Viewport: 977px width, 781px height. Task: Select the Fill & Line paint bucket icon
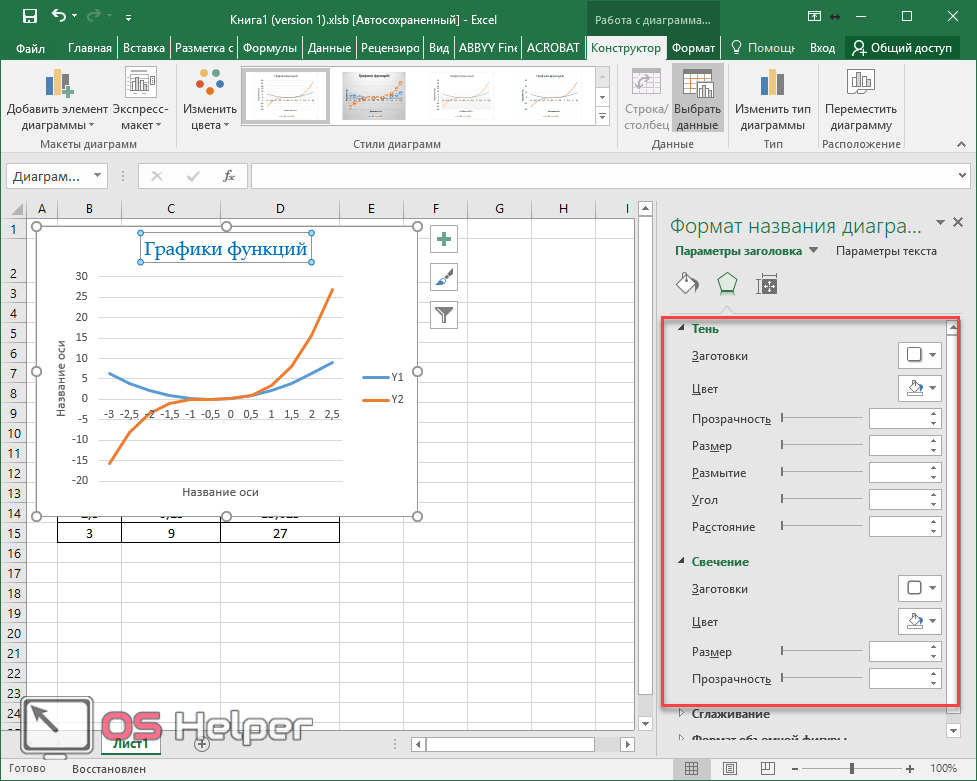687,284
